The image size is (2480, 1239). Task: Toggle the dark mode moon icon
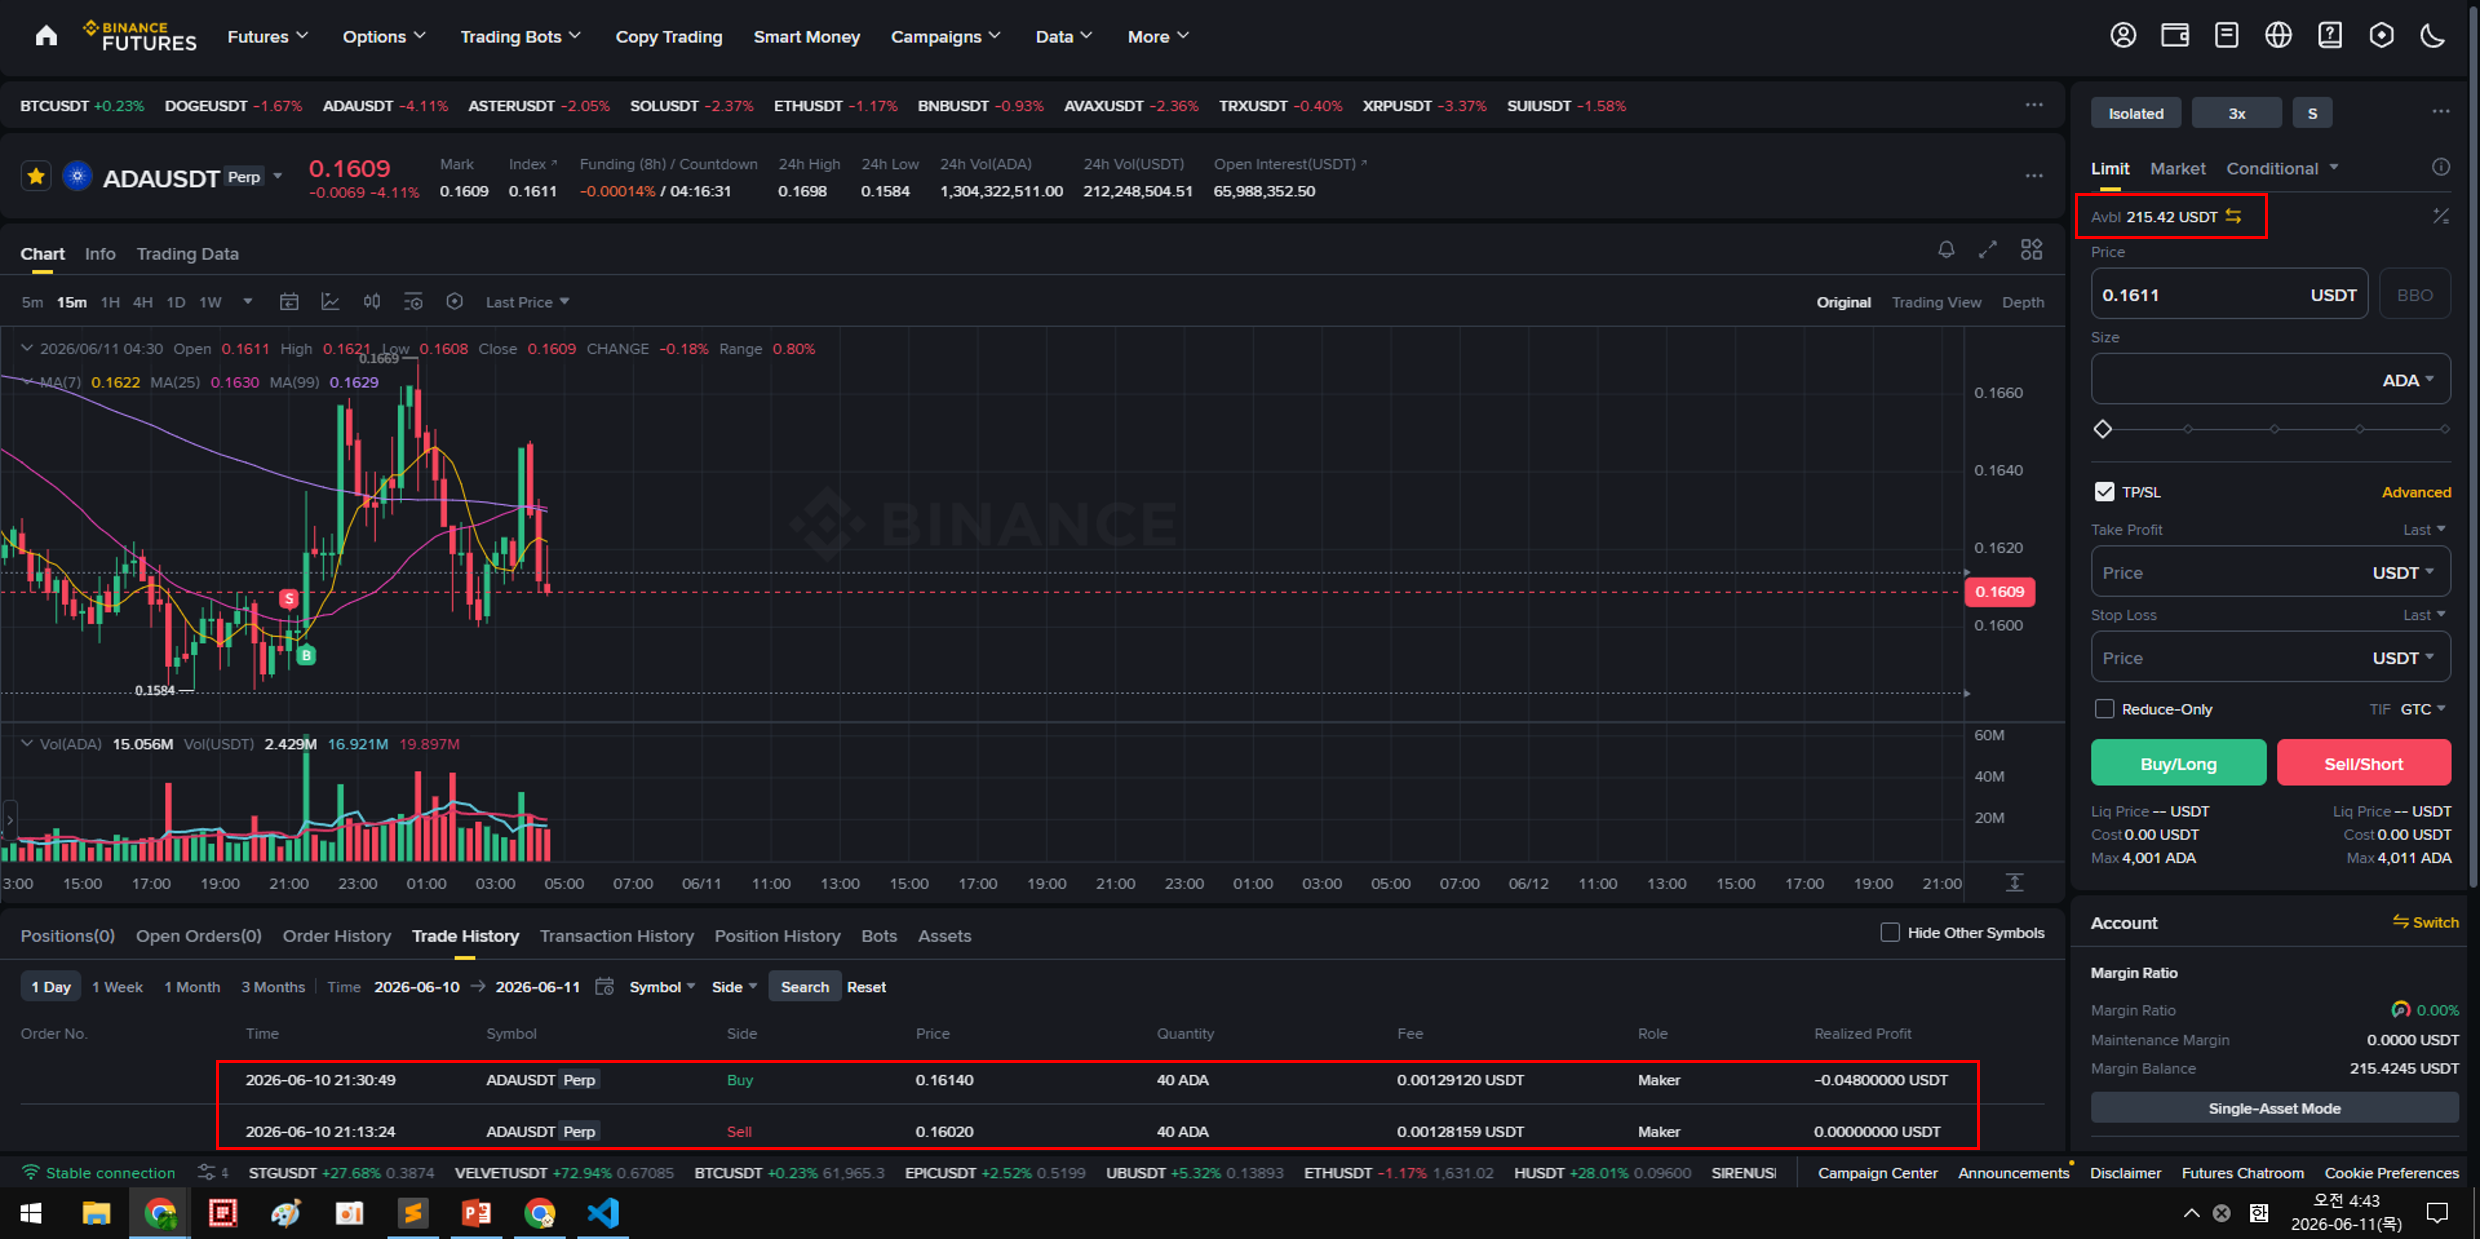pos(2433,36)
